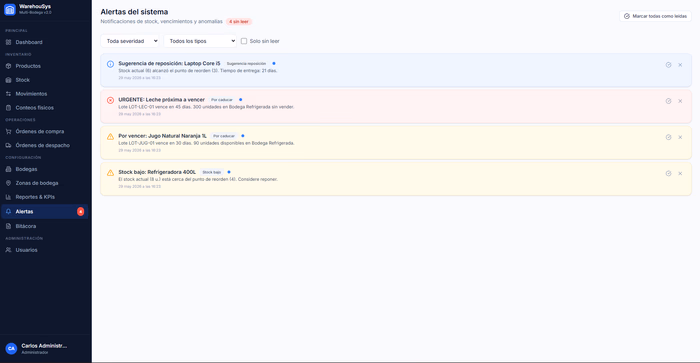Click the red error icon on Leche alert
Image resolution: width=700 pixels, height=363 pixels.
pos(110,100)
